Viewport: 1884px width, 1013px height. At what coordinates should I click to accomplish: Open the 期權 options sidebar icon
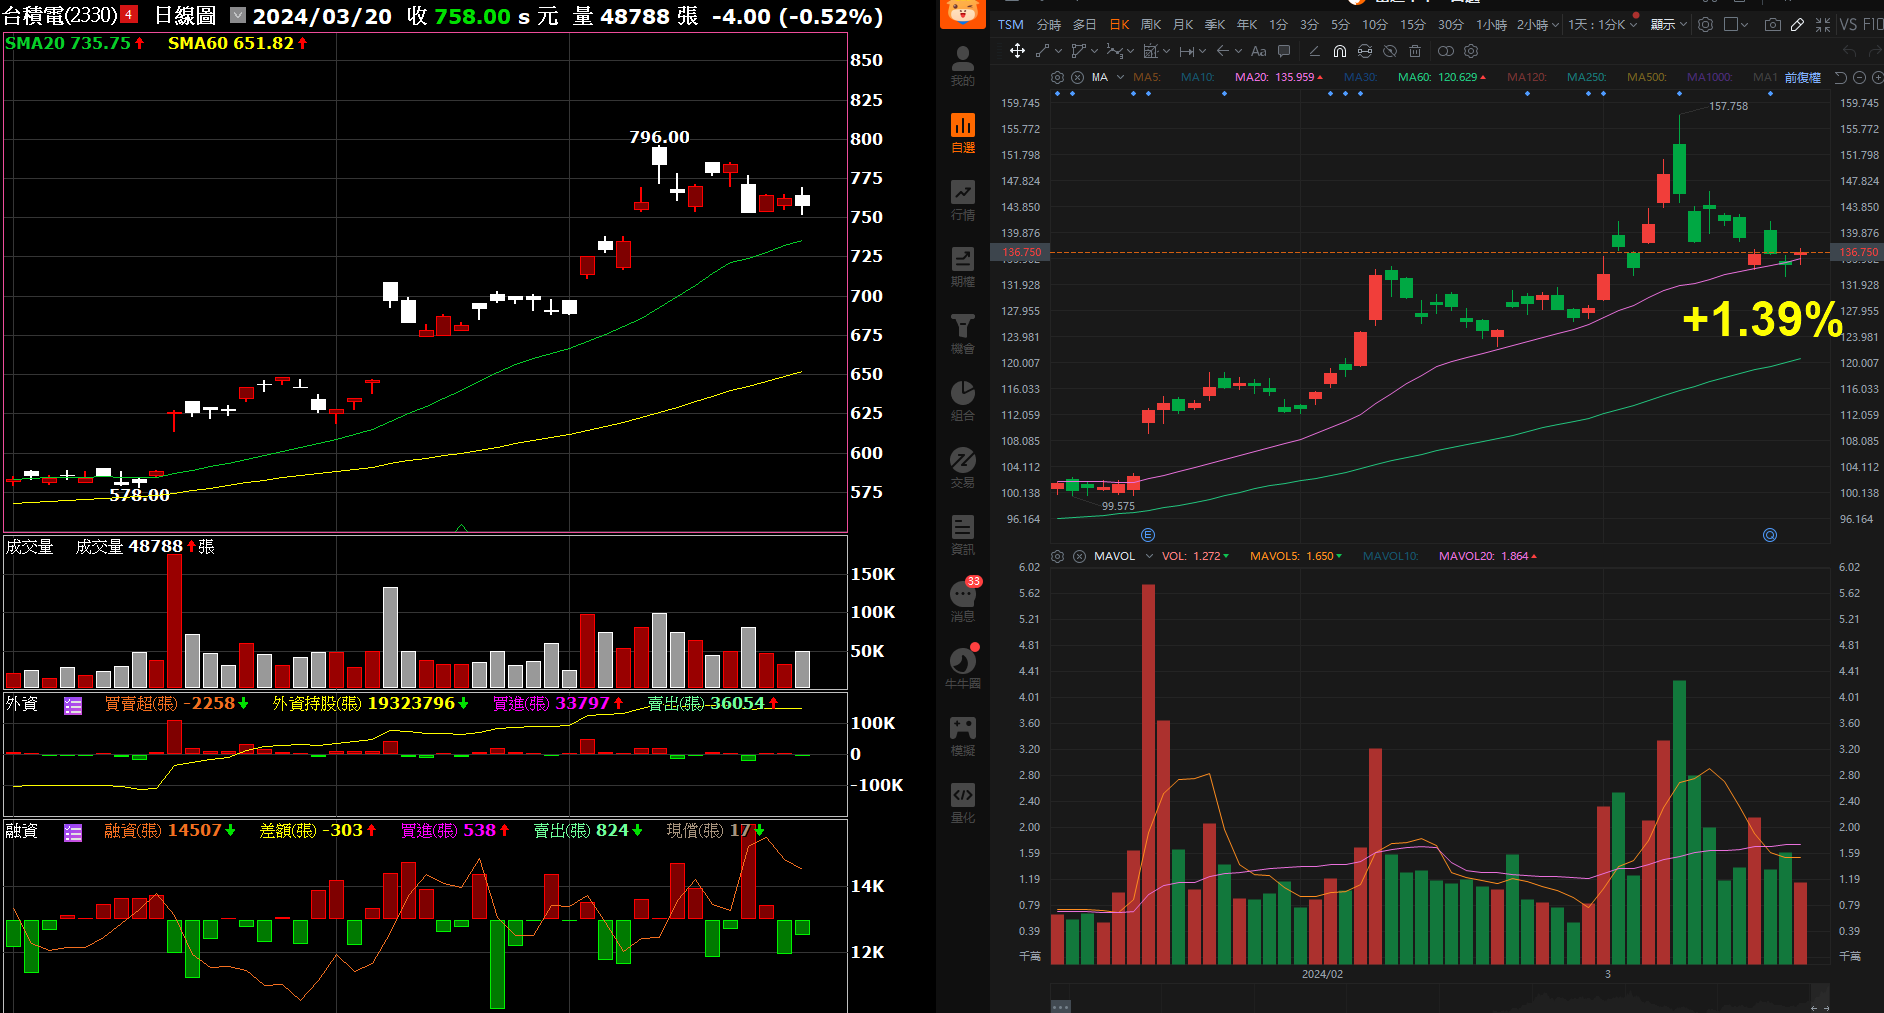(x=962, y=267)
